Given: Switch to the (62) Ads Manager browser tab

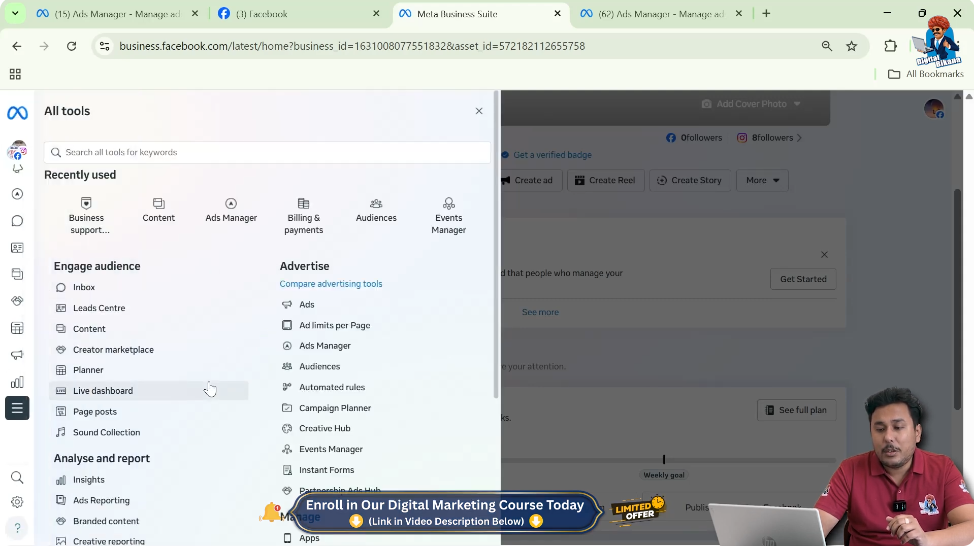Looking at the screenshot, I should [661, 14].
